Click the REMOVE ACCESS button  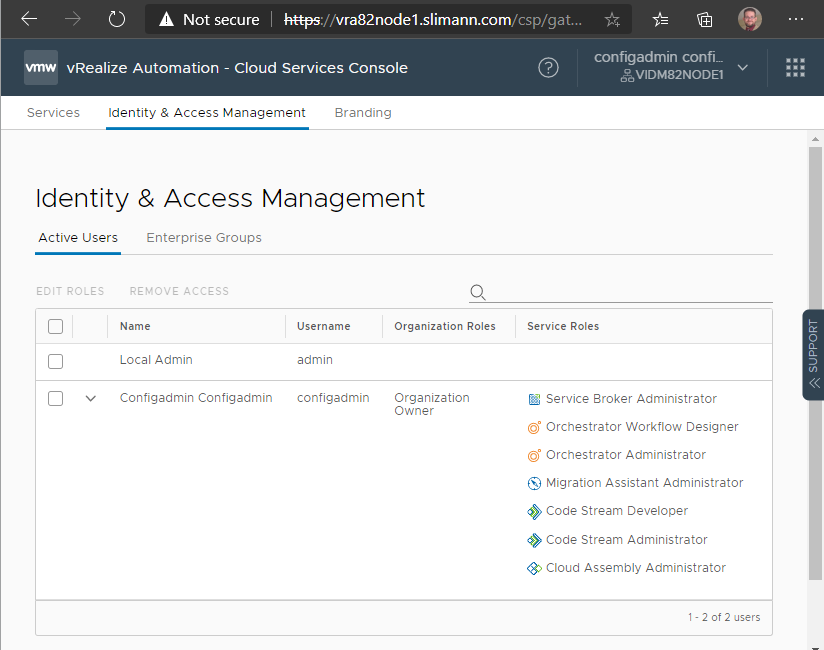click(x=179, y=291)
